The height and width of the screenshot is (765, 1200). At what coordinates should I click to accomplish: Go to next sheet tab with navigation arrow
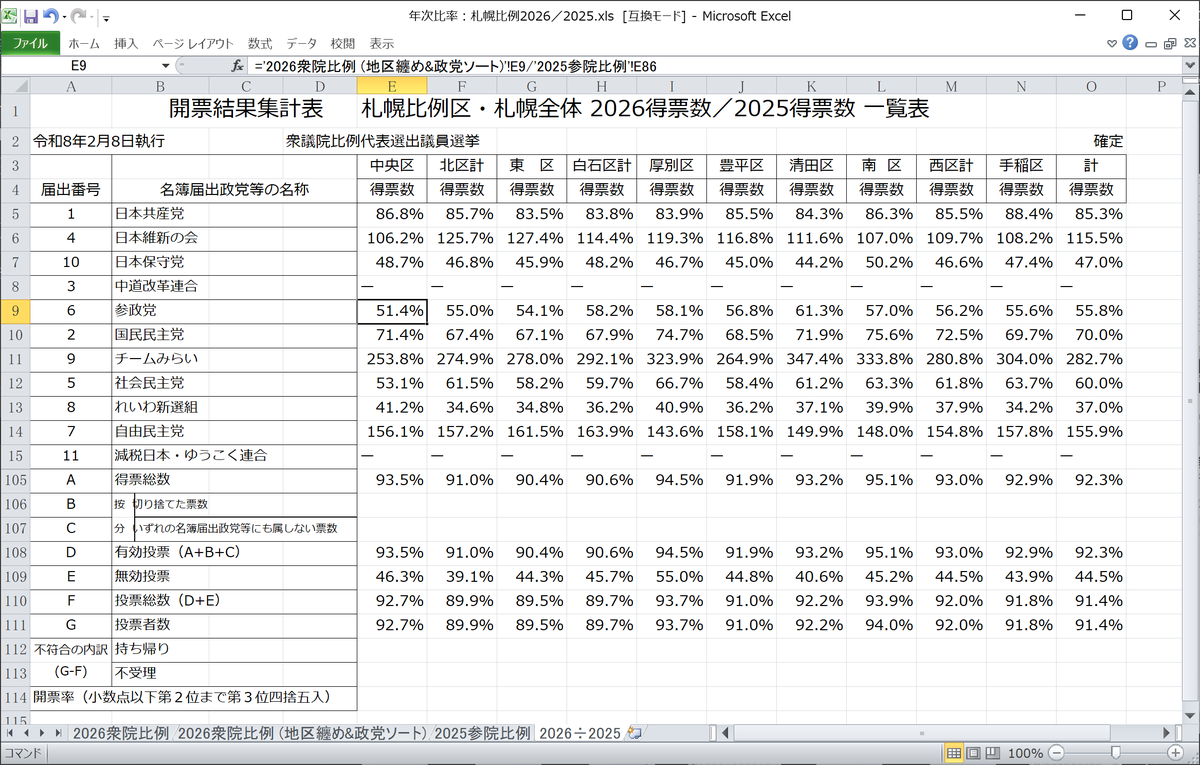pos(42,733)
